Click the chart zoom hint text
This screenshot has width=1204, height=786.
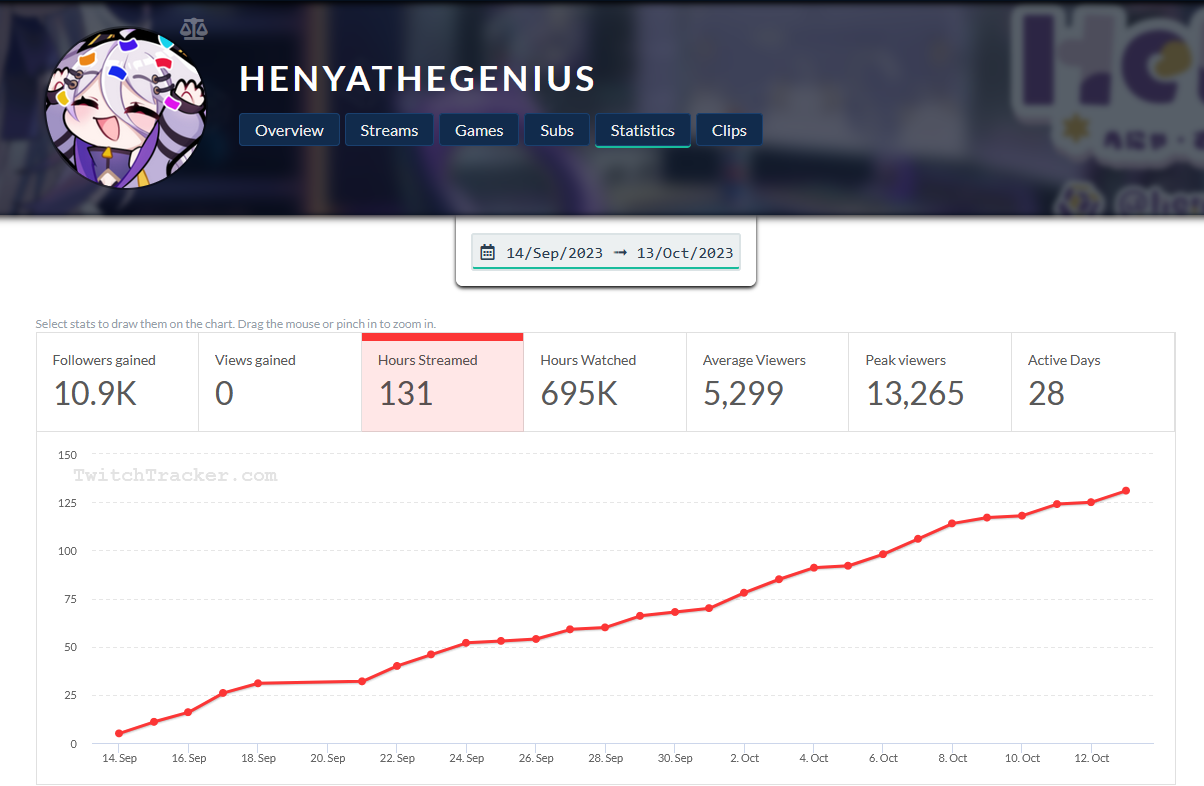point(235,324)
